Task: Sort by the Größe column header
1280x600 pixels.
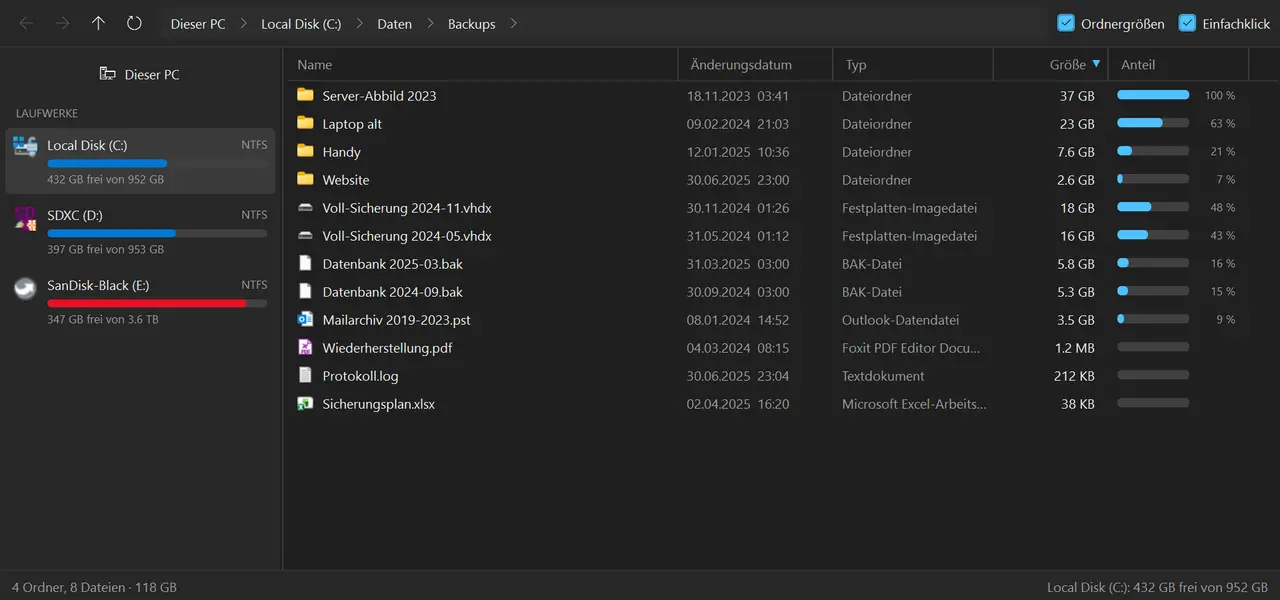Action: tap(1050, 64)
